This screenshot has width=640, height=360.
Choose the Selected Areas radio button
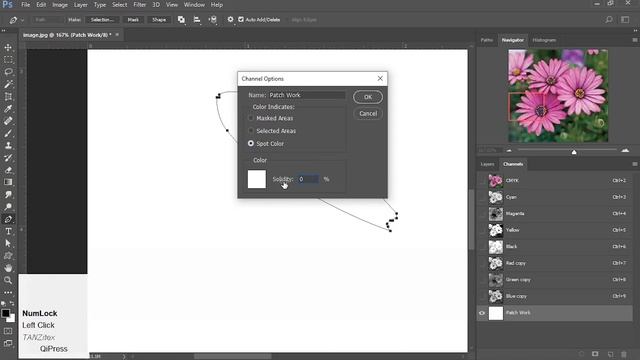coord(251,131)
